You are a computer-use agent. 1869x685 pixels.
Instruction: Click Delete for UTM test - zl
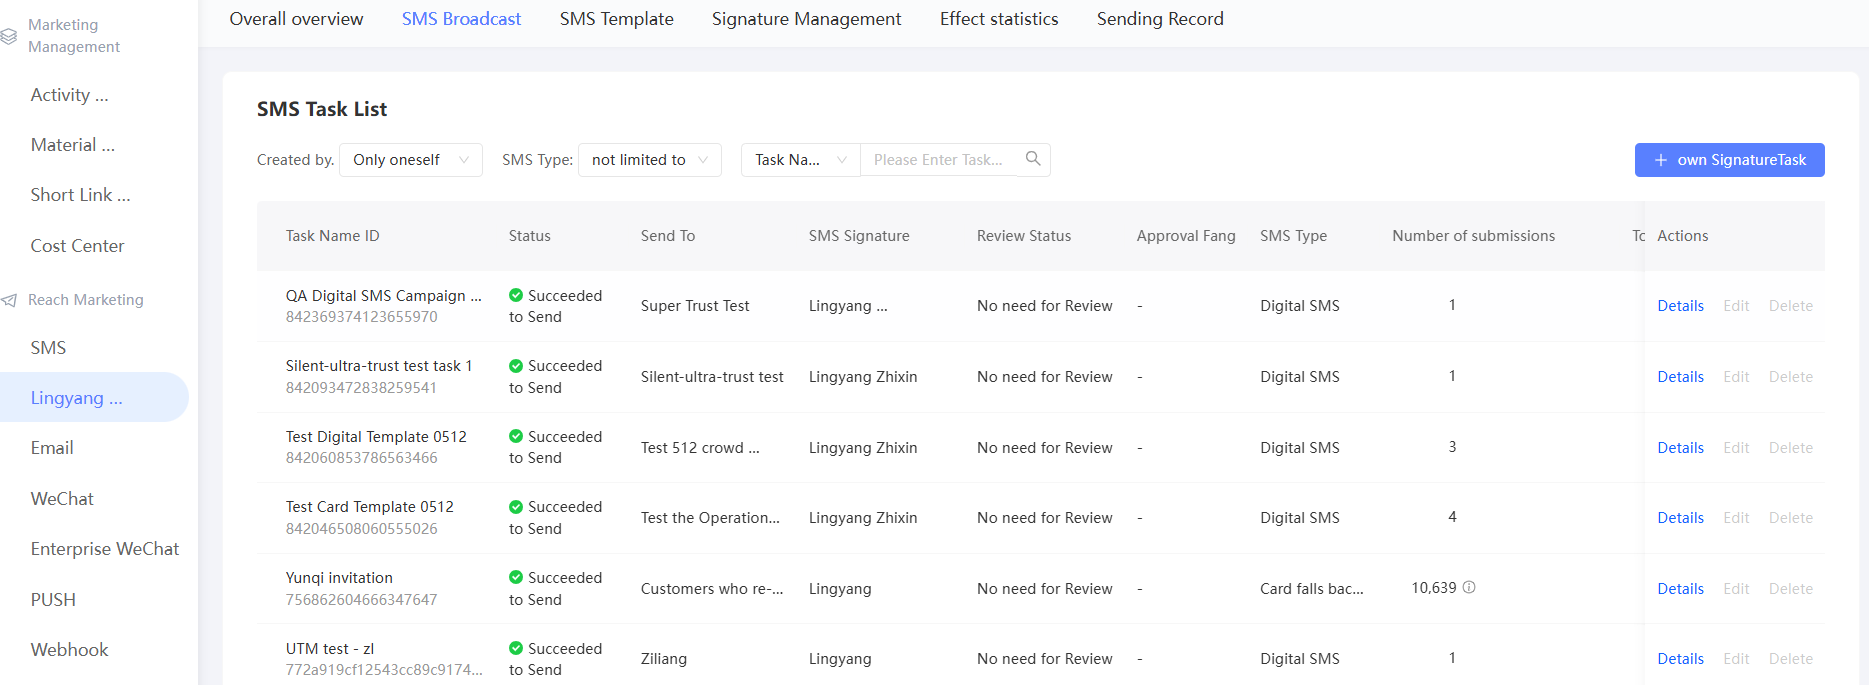coord(1790,659)
